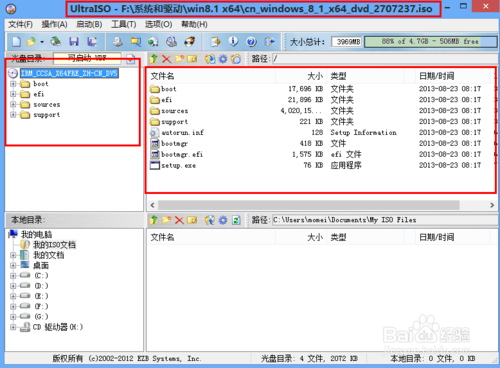Click the Open file folder icon
The height and width of the screenshot is (368, 500).
click(31, 42)
